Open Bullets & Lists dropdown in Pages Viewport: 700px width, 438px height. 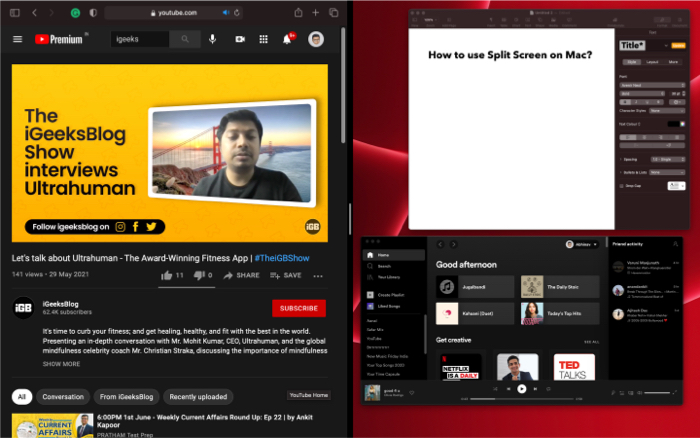(667, 172)
